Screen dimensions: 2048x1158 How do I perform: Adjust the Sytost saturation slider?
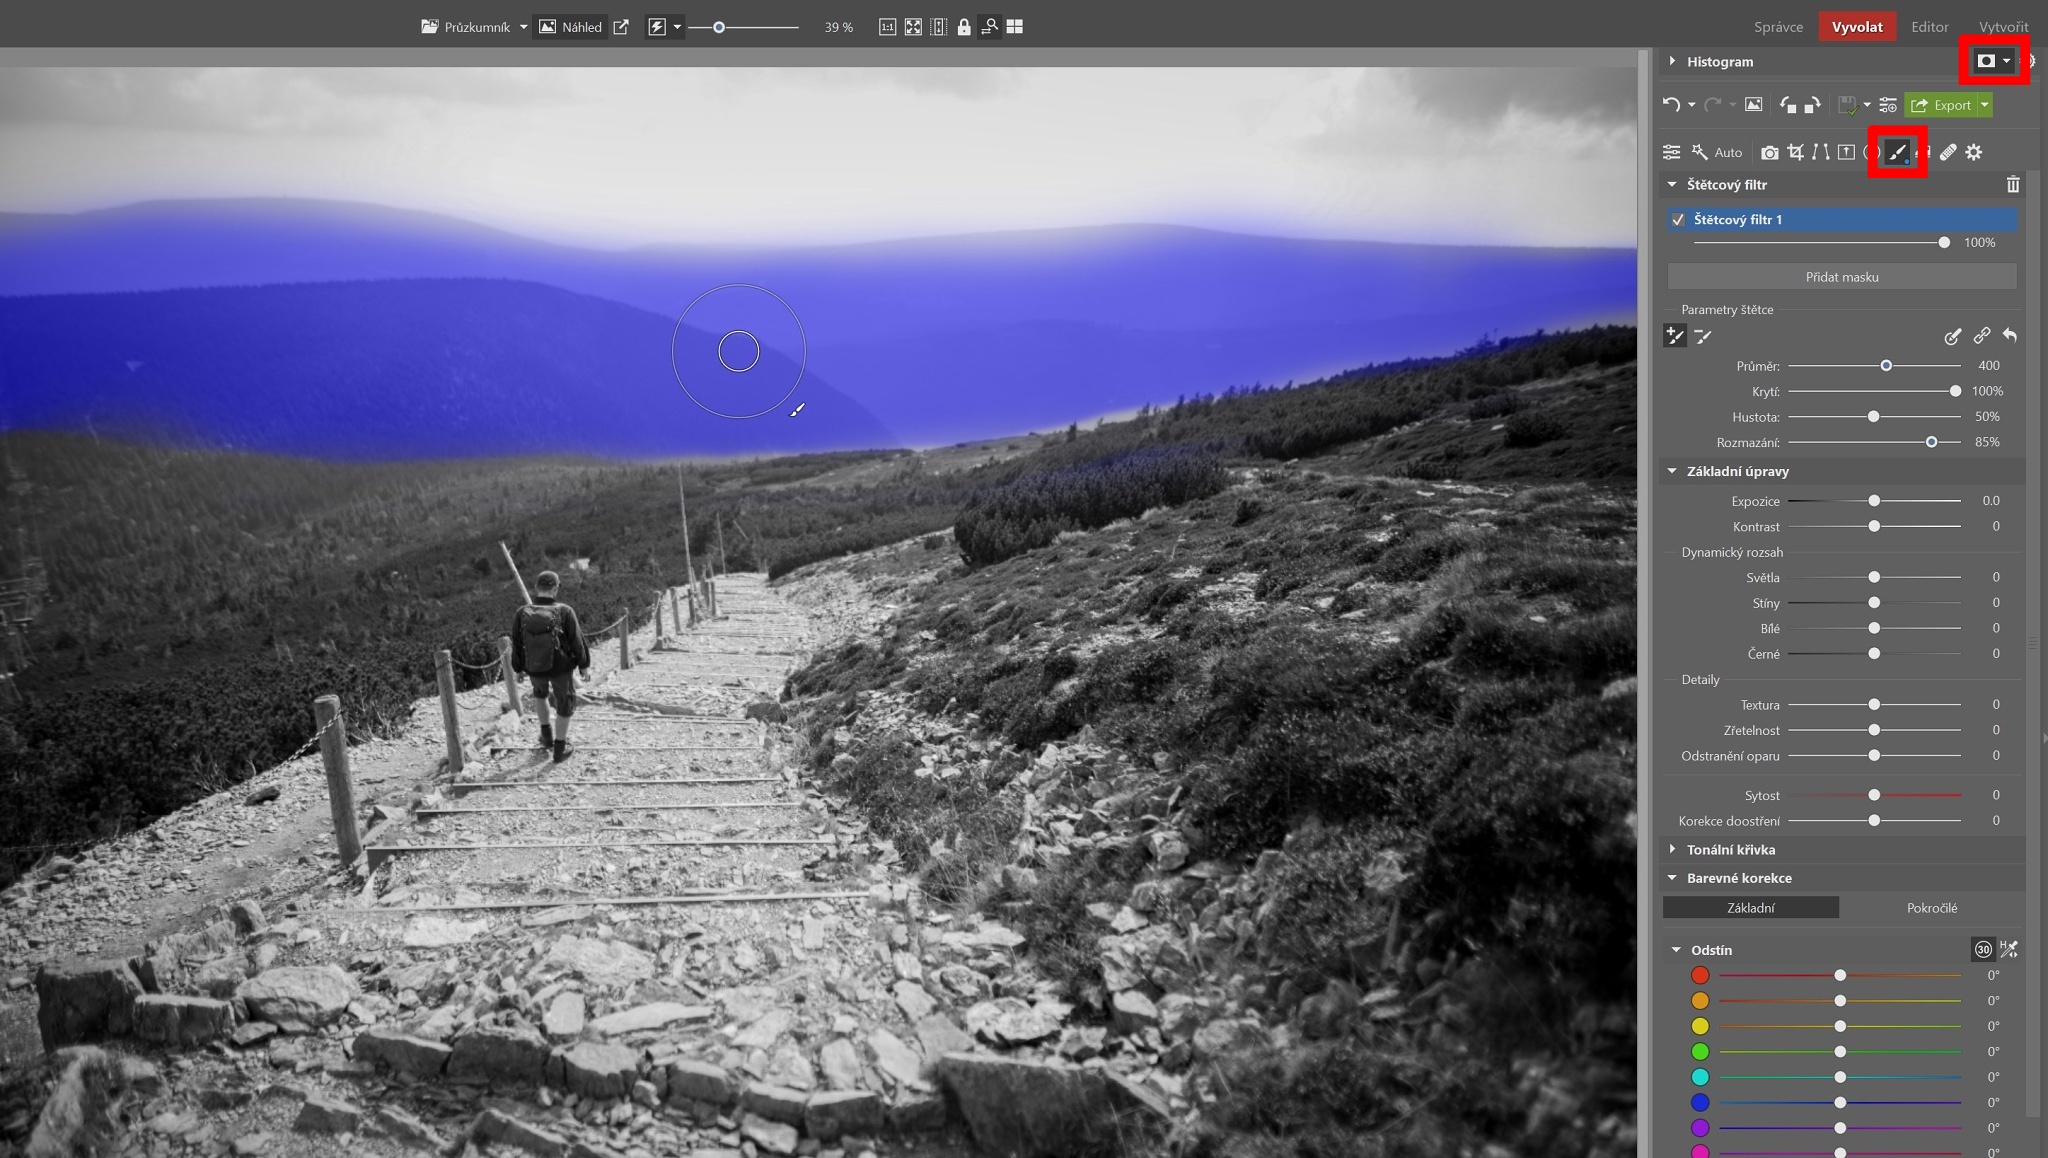pyautogui.click(x=1873, y=795)
